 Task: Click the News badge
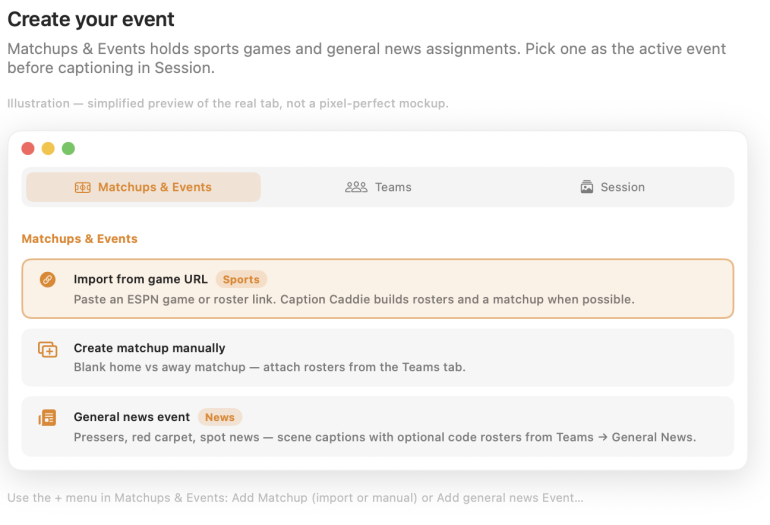click(220, 417)
